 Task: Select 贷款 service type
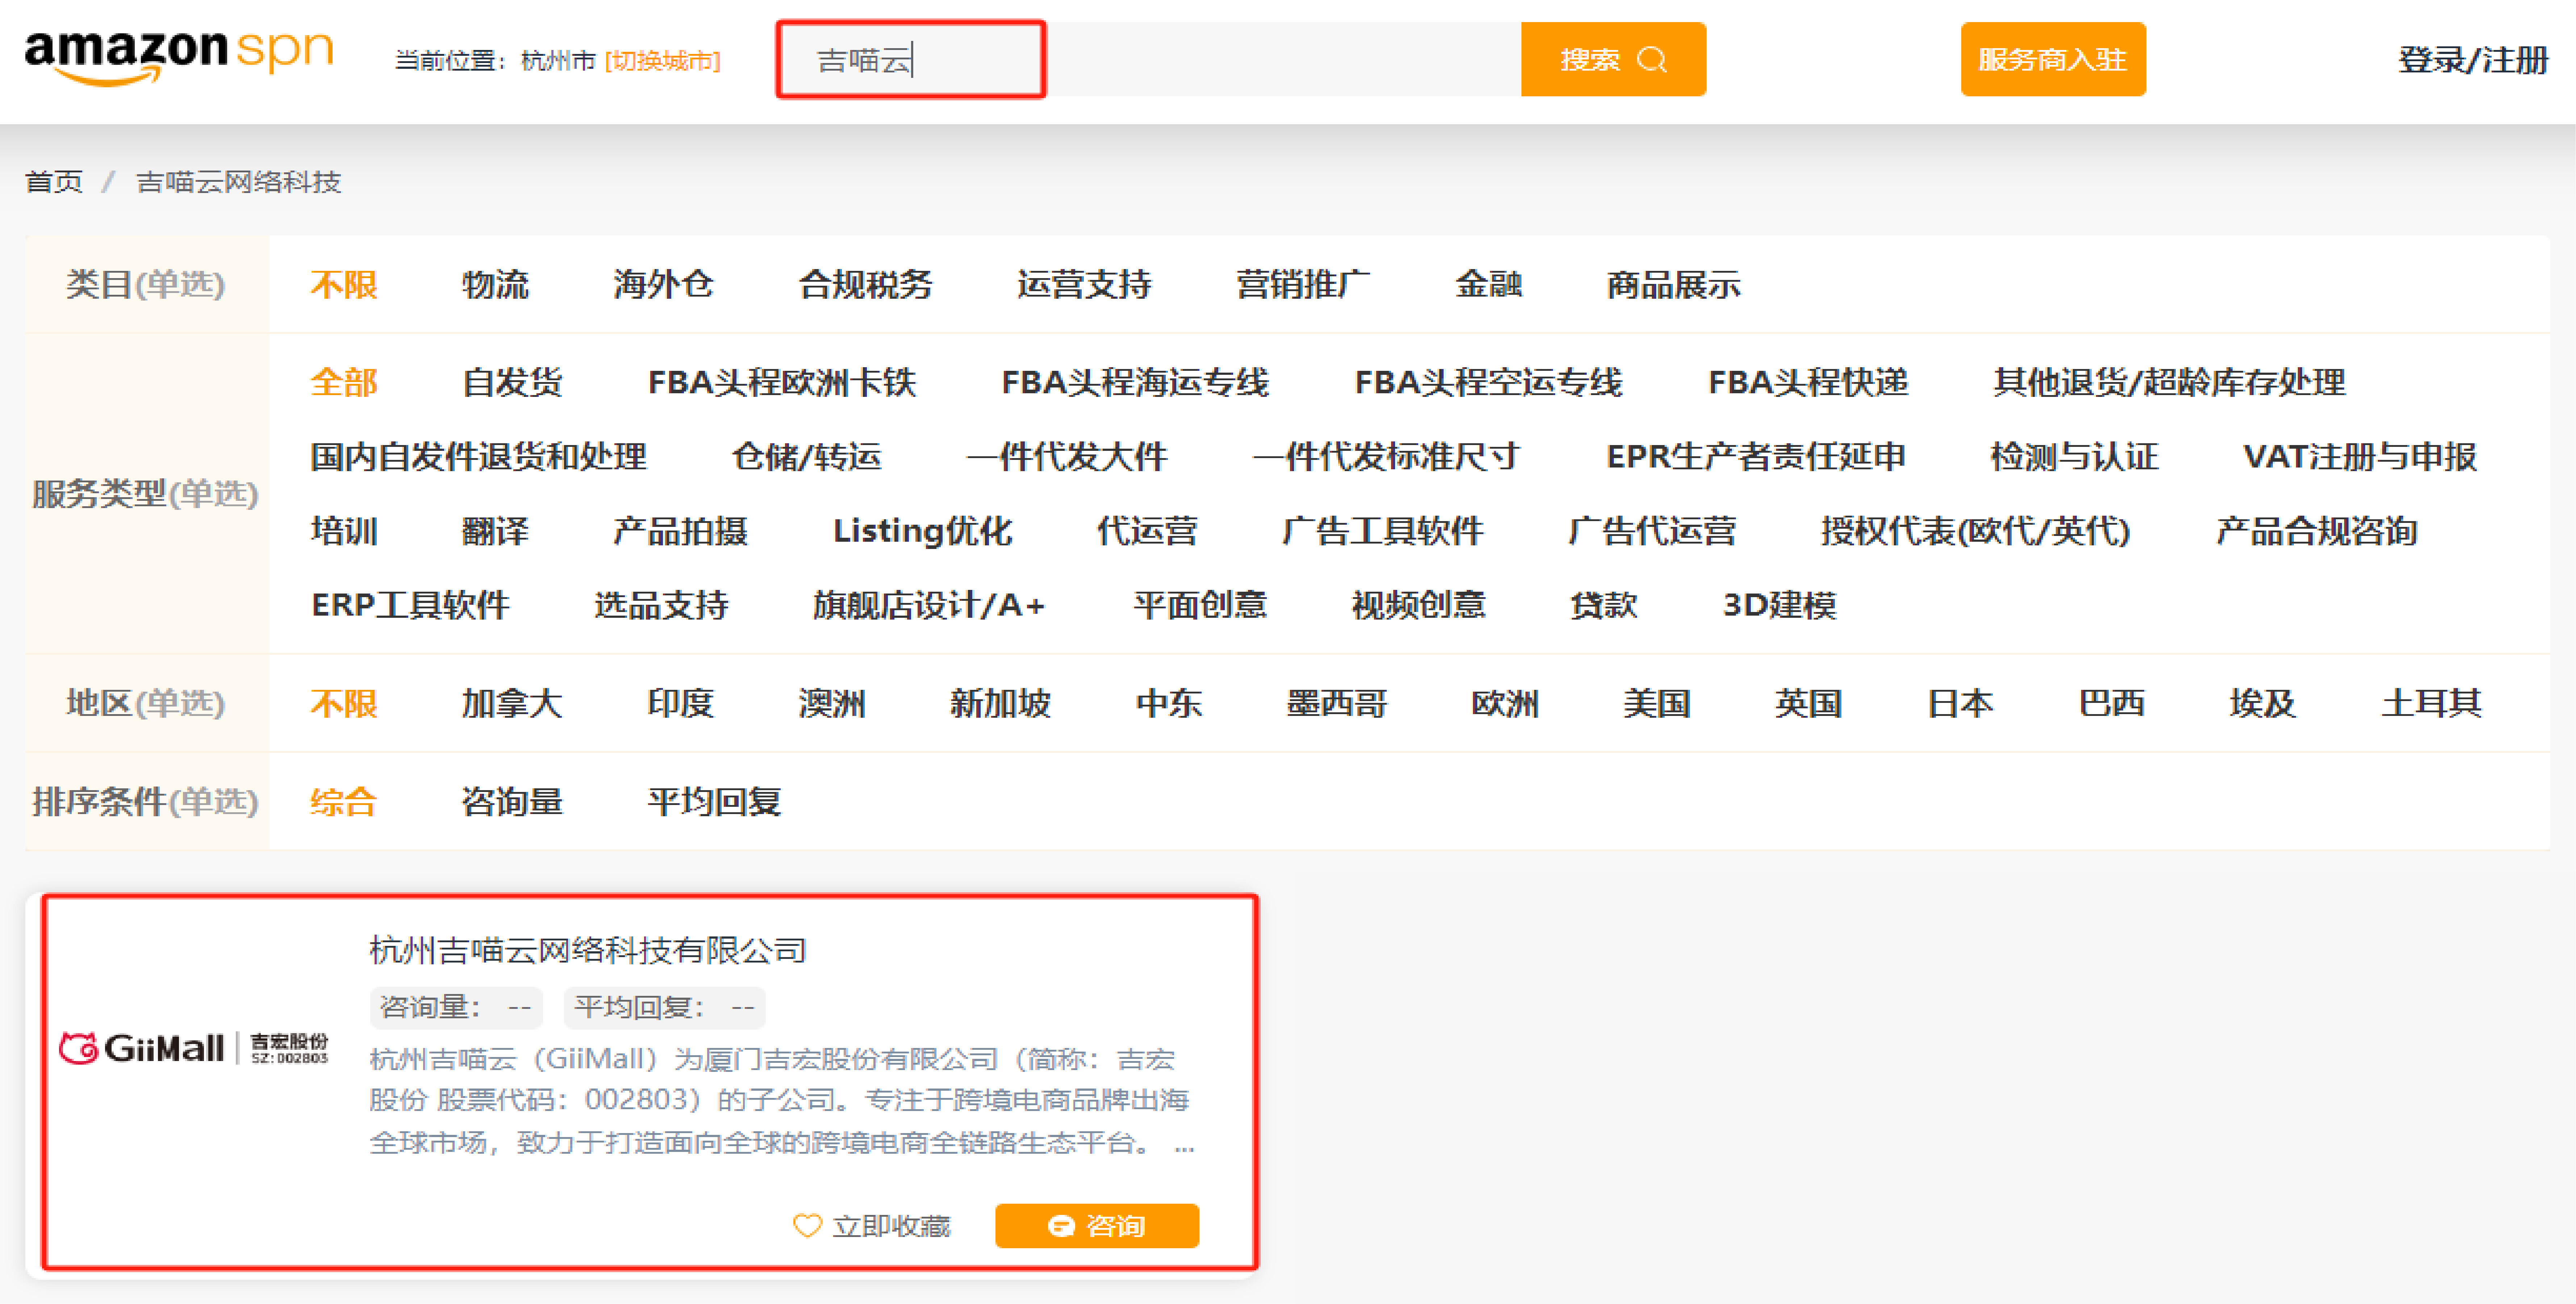tap(1604, 605)
